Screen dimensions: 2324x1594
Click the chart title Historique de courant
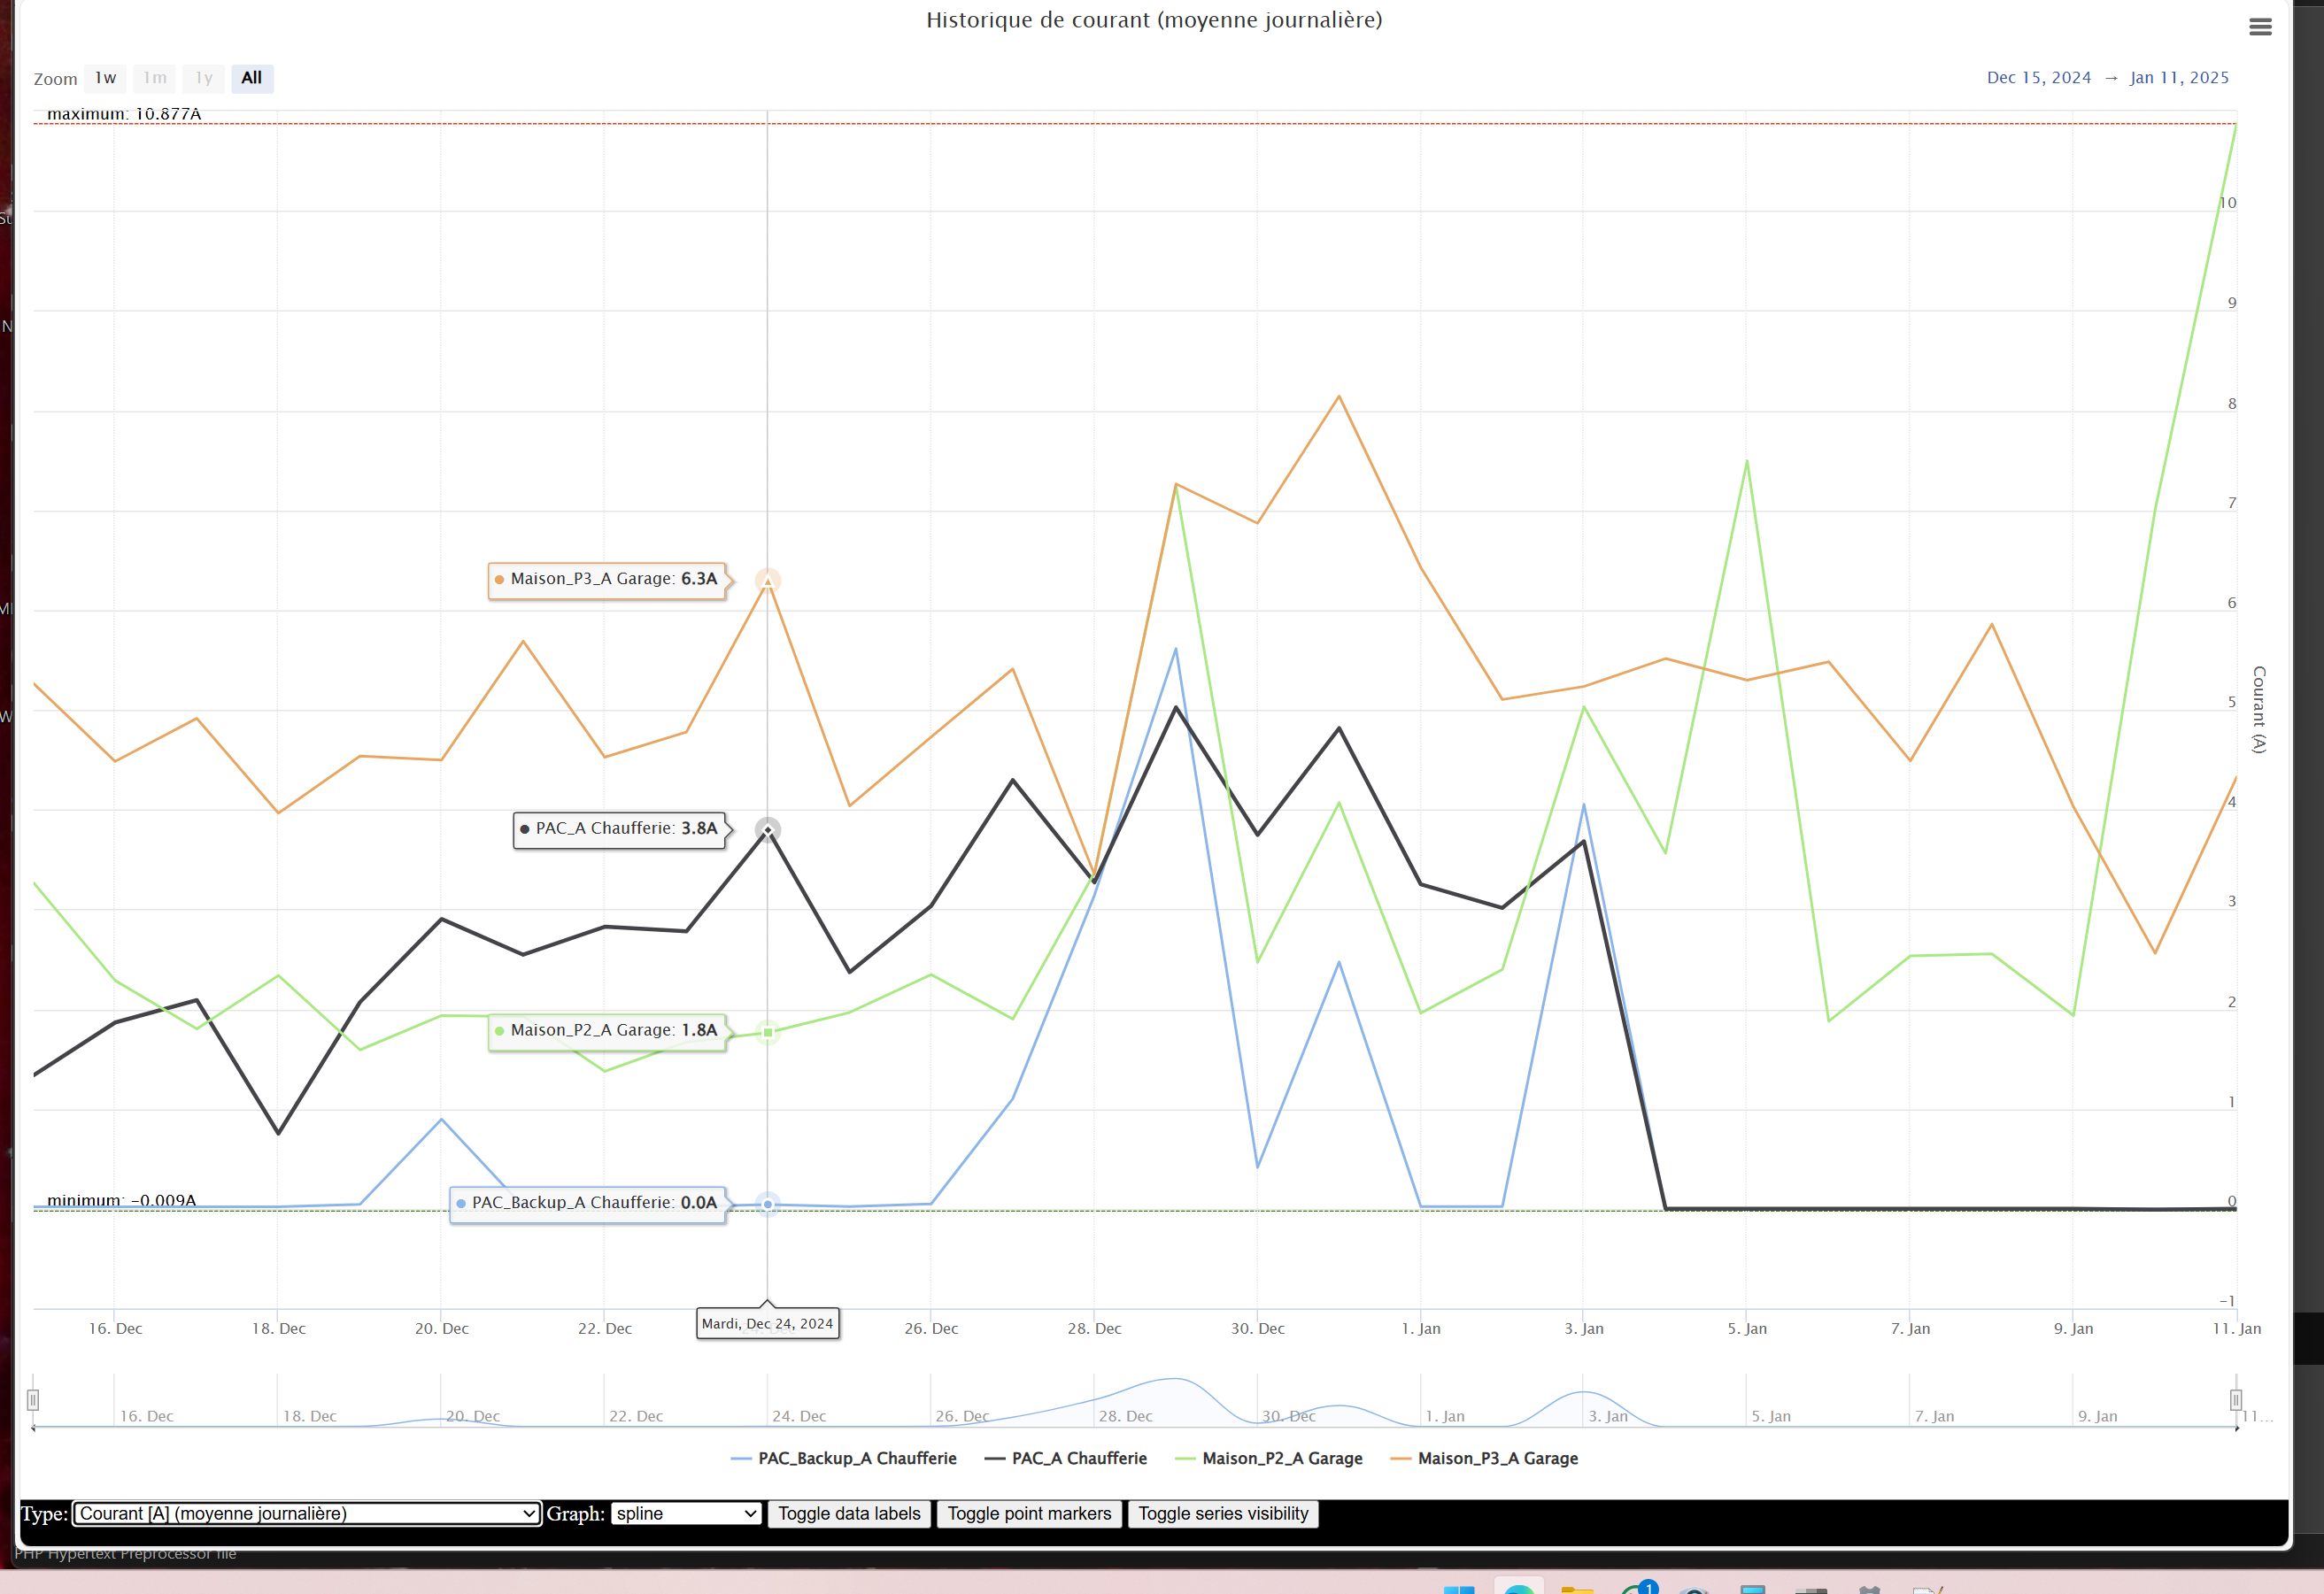tap(1154, 20)
